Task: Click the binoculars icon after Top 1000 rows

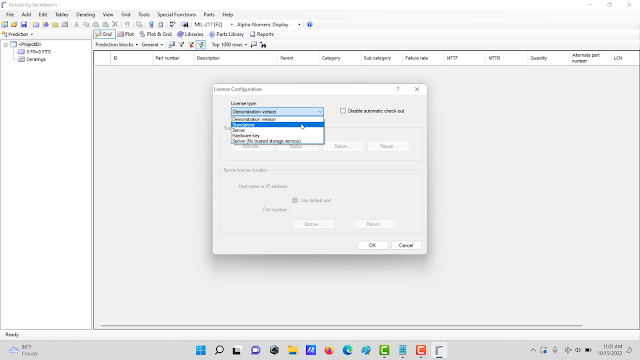Action: 263,44
